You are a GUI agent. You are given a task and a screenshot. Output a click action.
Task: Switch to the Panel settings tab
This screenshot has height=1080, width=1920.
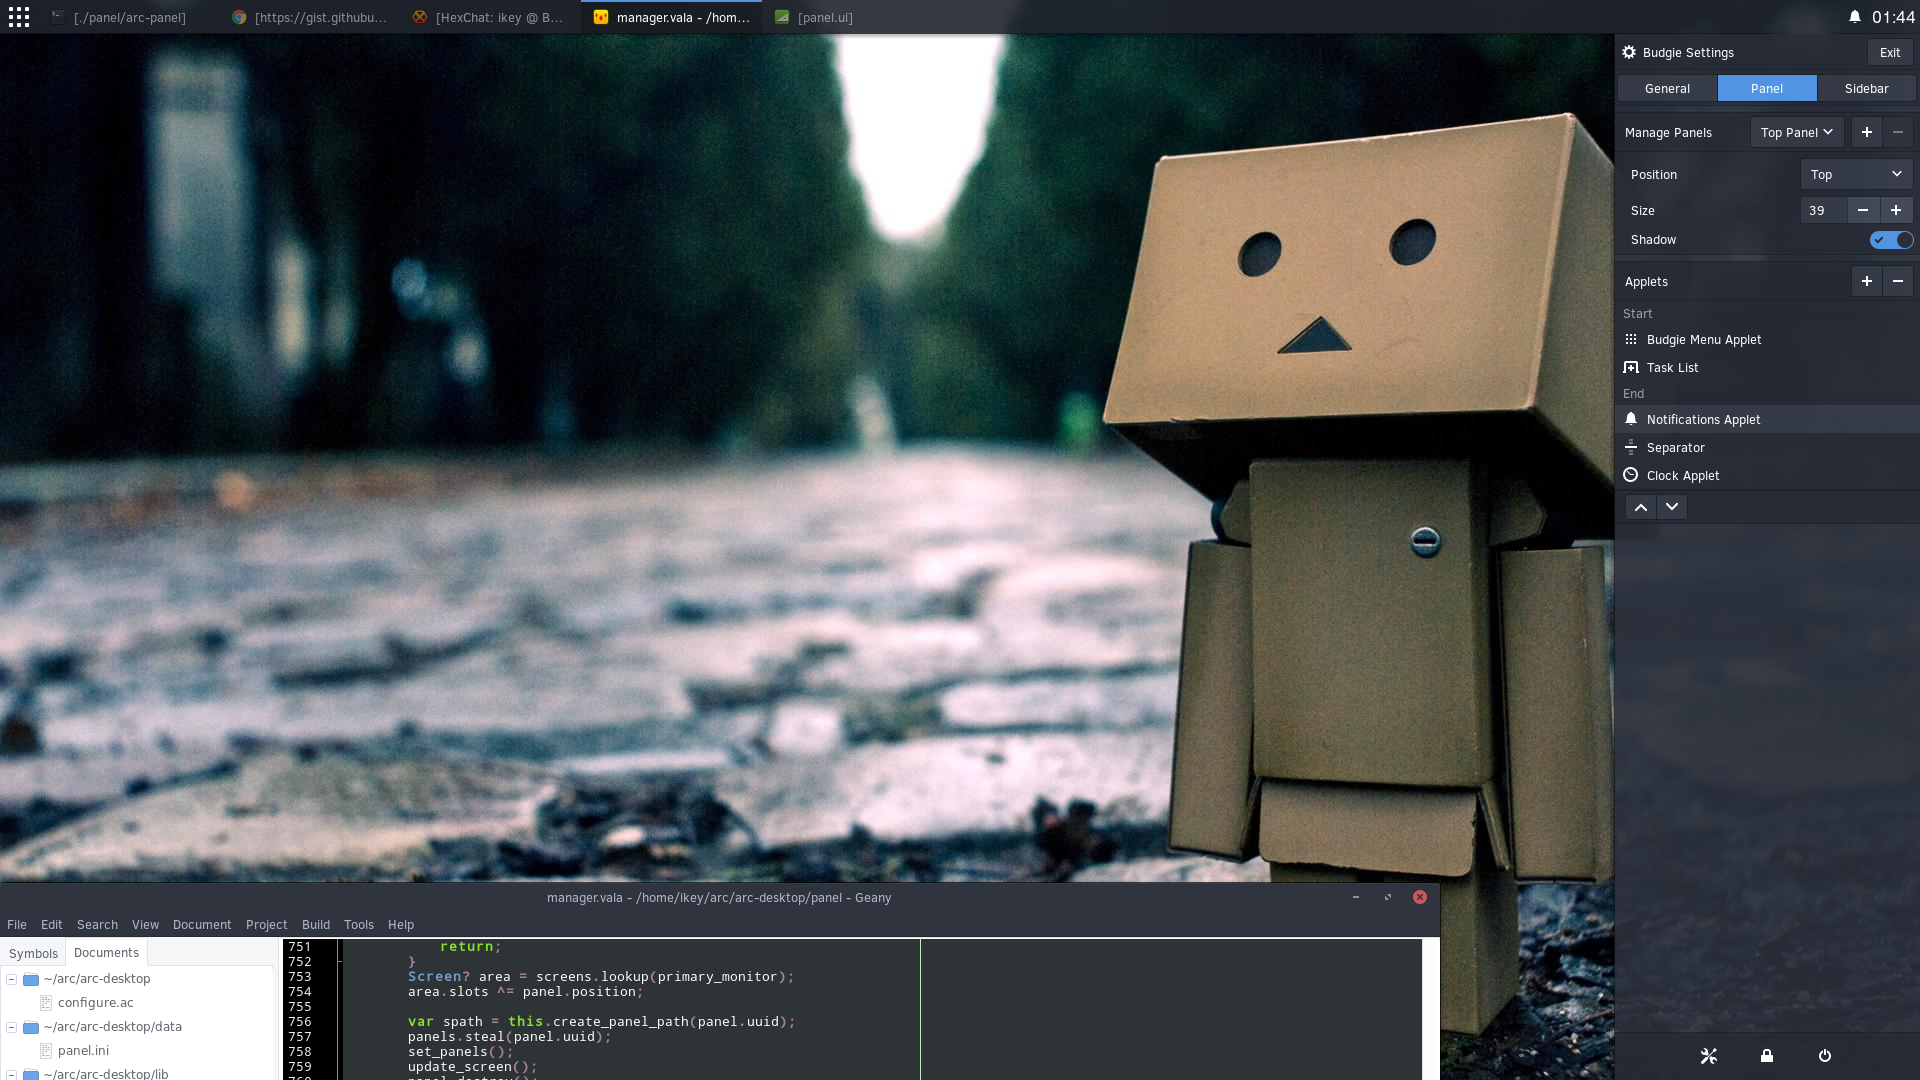[x=1766, y=88]
